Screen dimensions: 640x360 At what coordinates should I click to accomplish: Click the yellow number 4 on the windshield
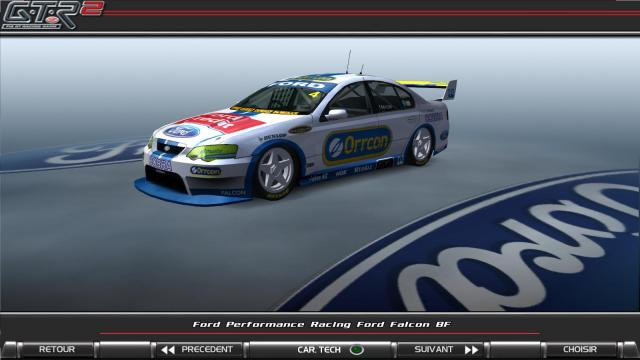point(313,95)
